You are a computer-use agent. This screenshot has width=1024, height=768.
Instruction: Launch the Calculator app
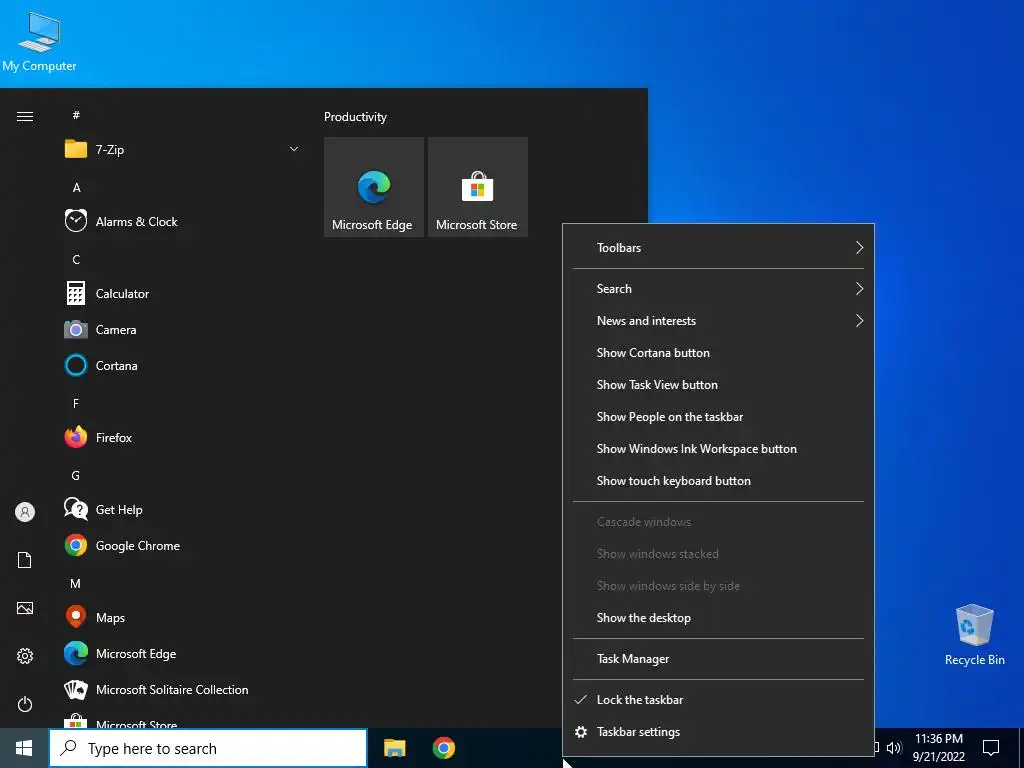click(x=182, y=294)
